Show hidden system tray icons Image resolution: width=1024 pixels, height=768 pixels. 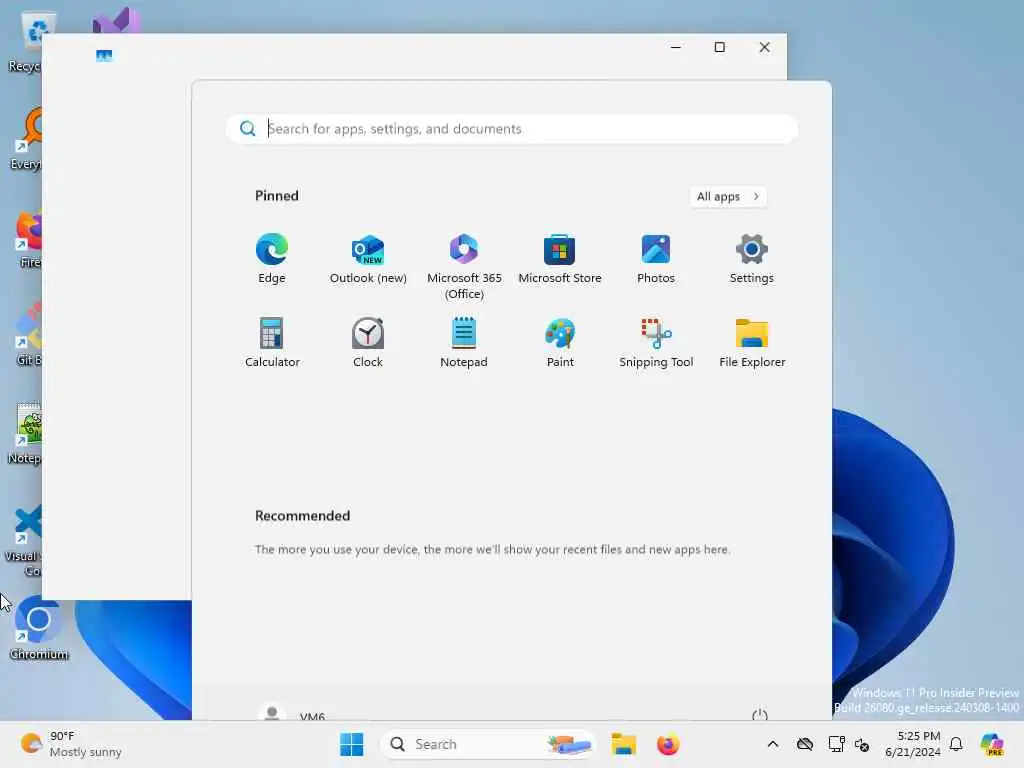click(x=773, y=744)
